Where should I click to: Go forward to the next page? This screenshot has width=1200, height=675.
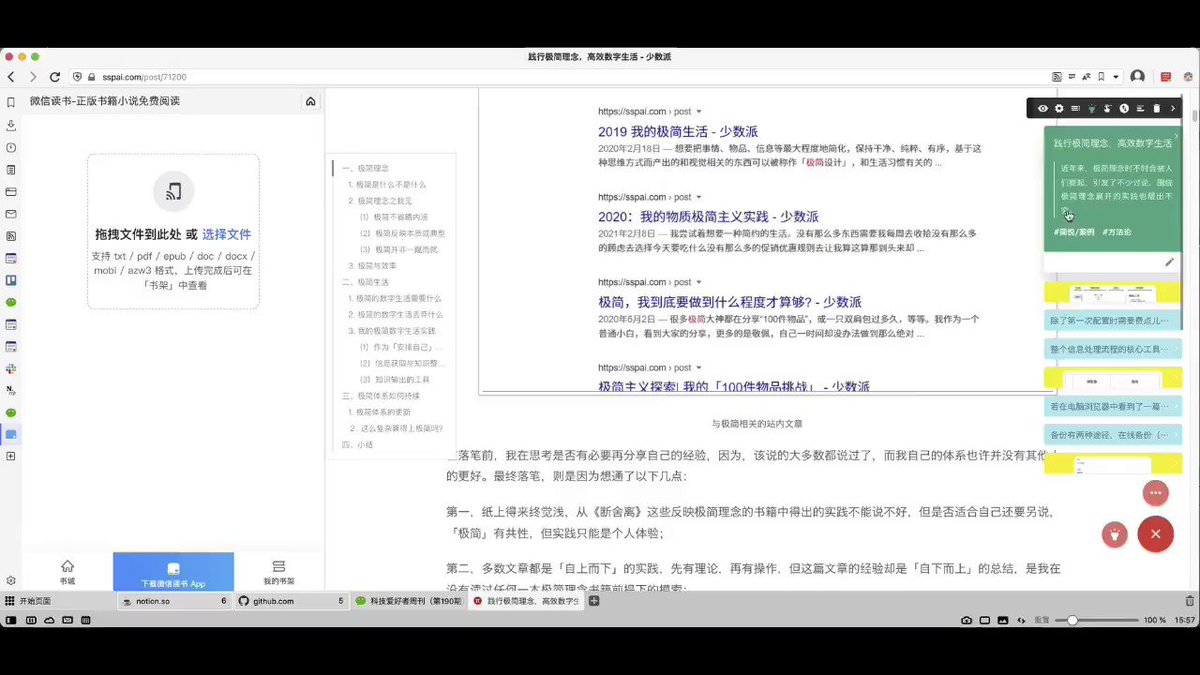point(32,76)
